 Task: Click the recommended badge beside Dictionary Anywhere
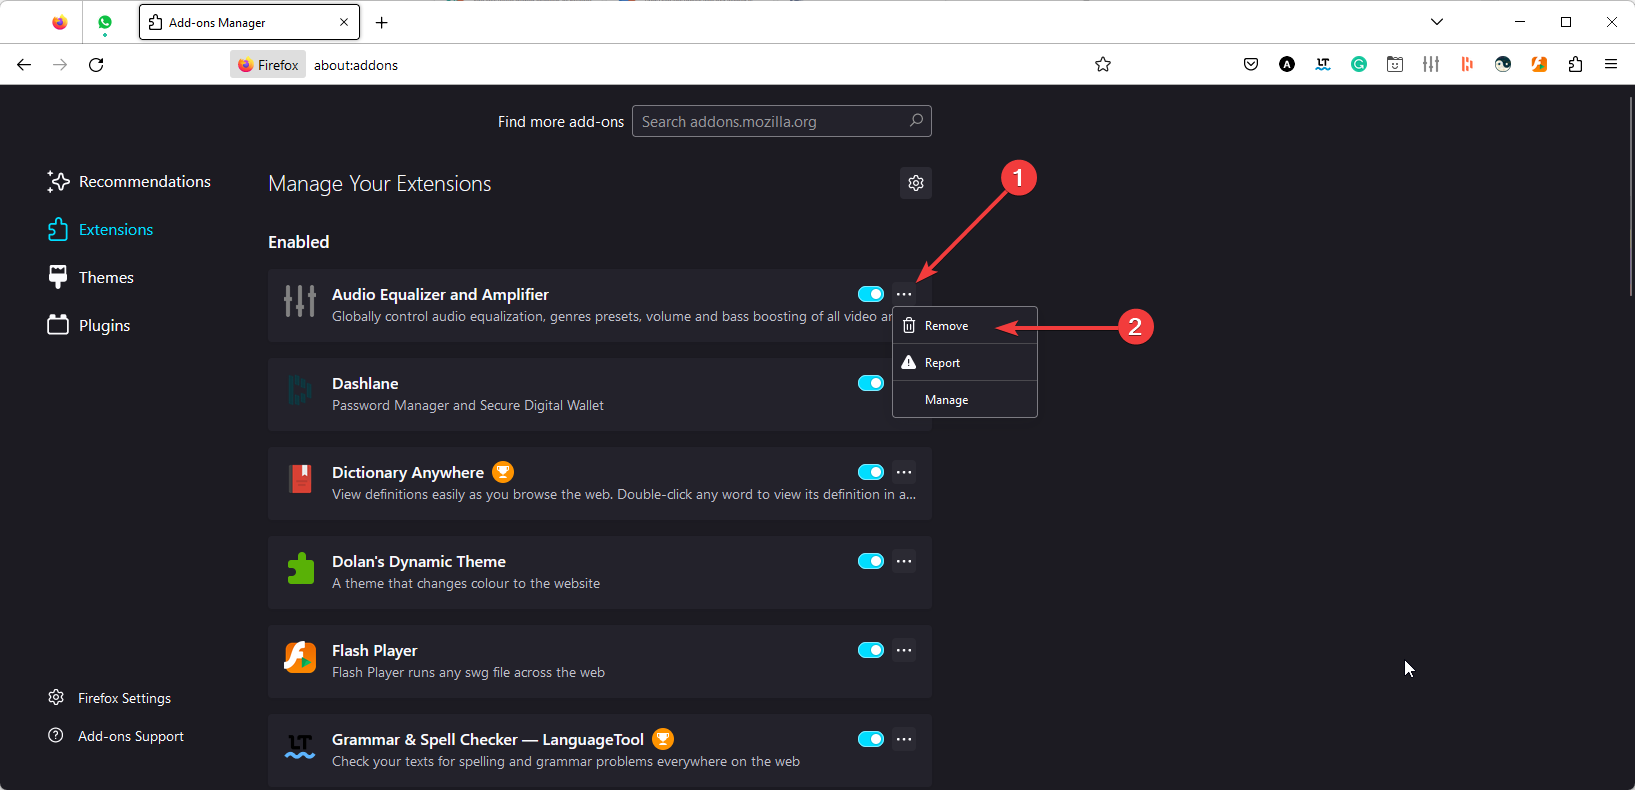pos(503,472)
